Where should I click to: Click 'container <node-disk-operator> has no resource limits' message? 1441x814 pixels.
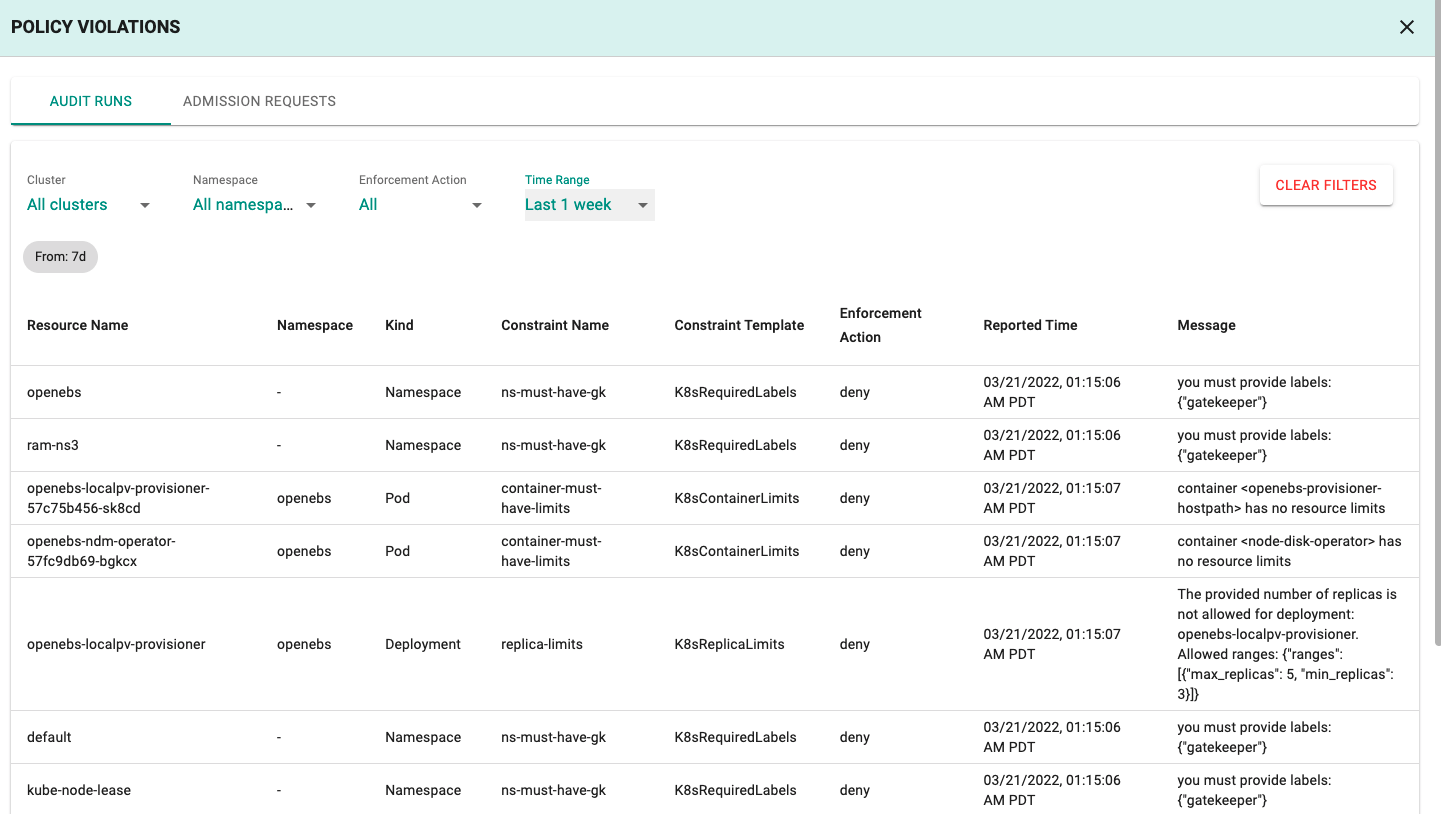click(1289, 551)
